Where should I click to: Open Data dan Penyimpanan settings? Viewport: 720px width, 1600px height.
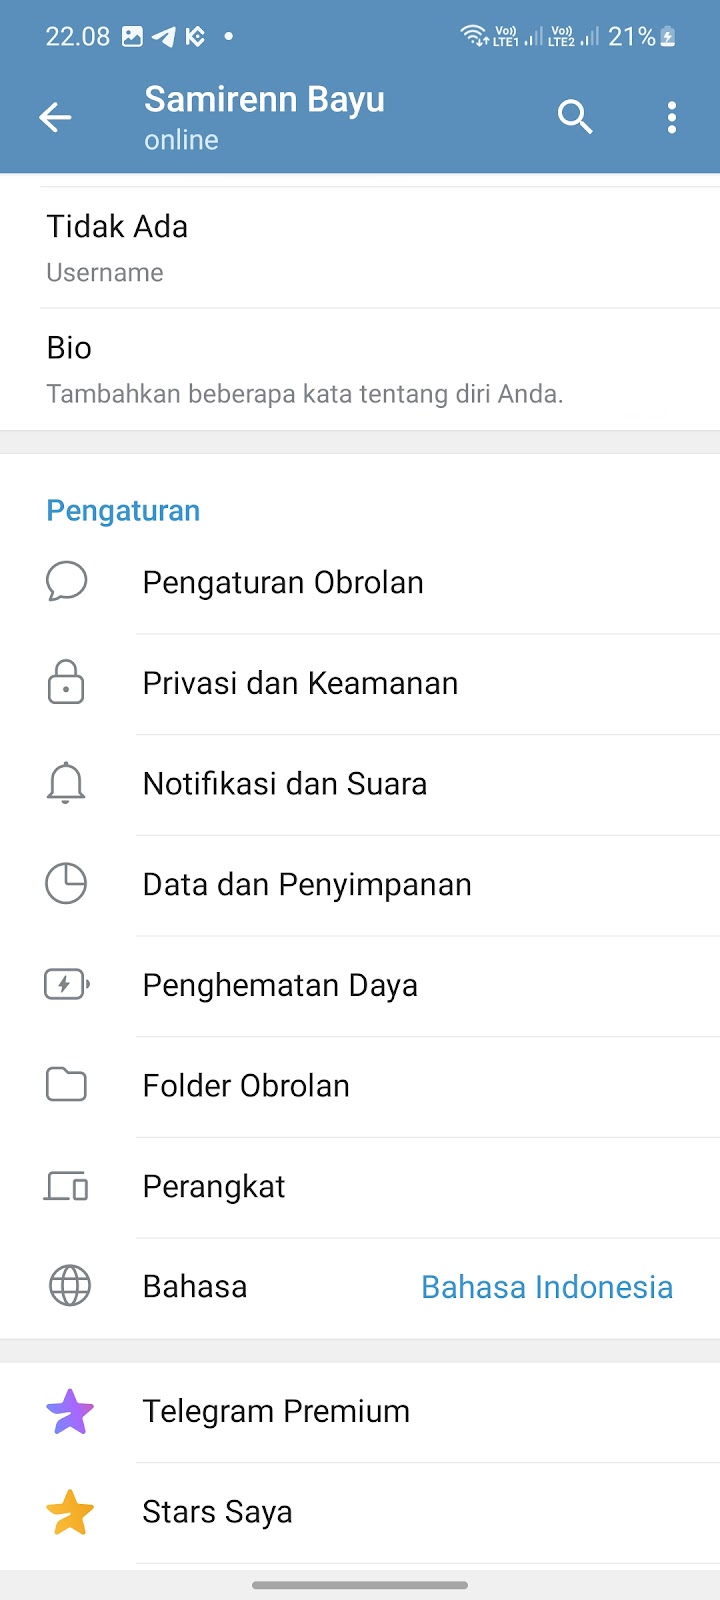coord(307,884)
